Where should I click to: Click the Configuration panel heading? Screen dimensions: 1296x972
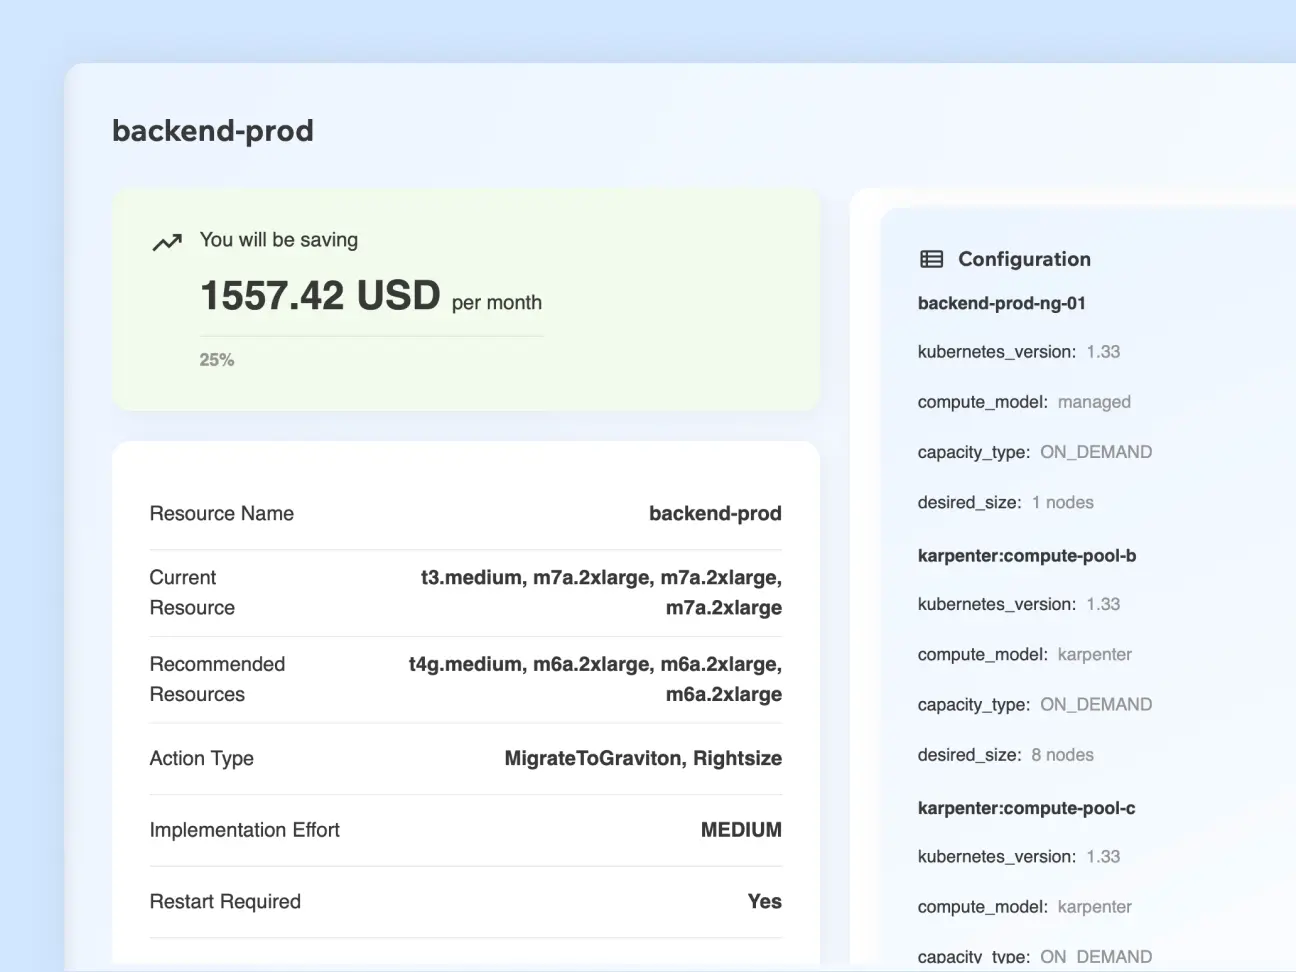pos(1024,259)
